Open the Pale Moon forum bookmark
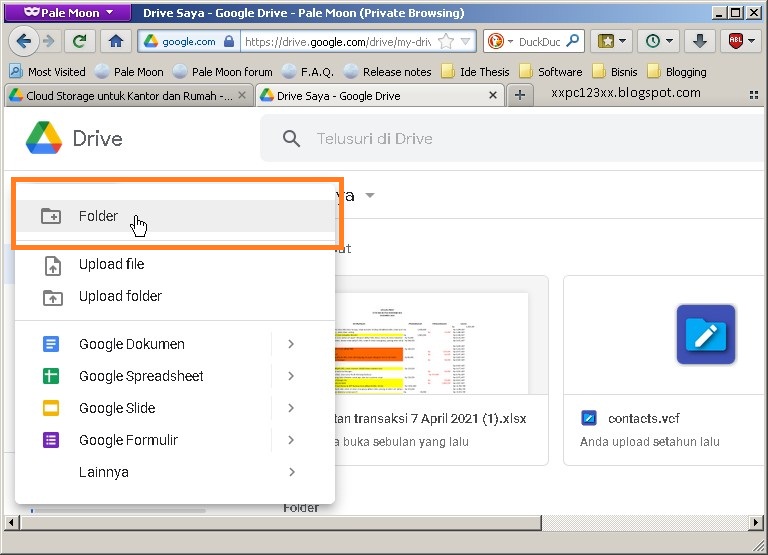The height and width of the screenshot is (555, 768). coord(222,72)
